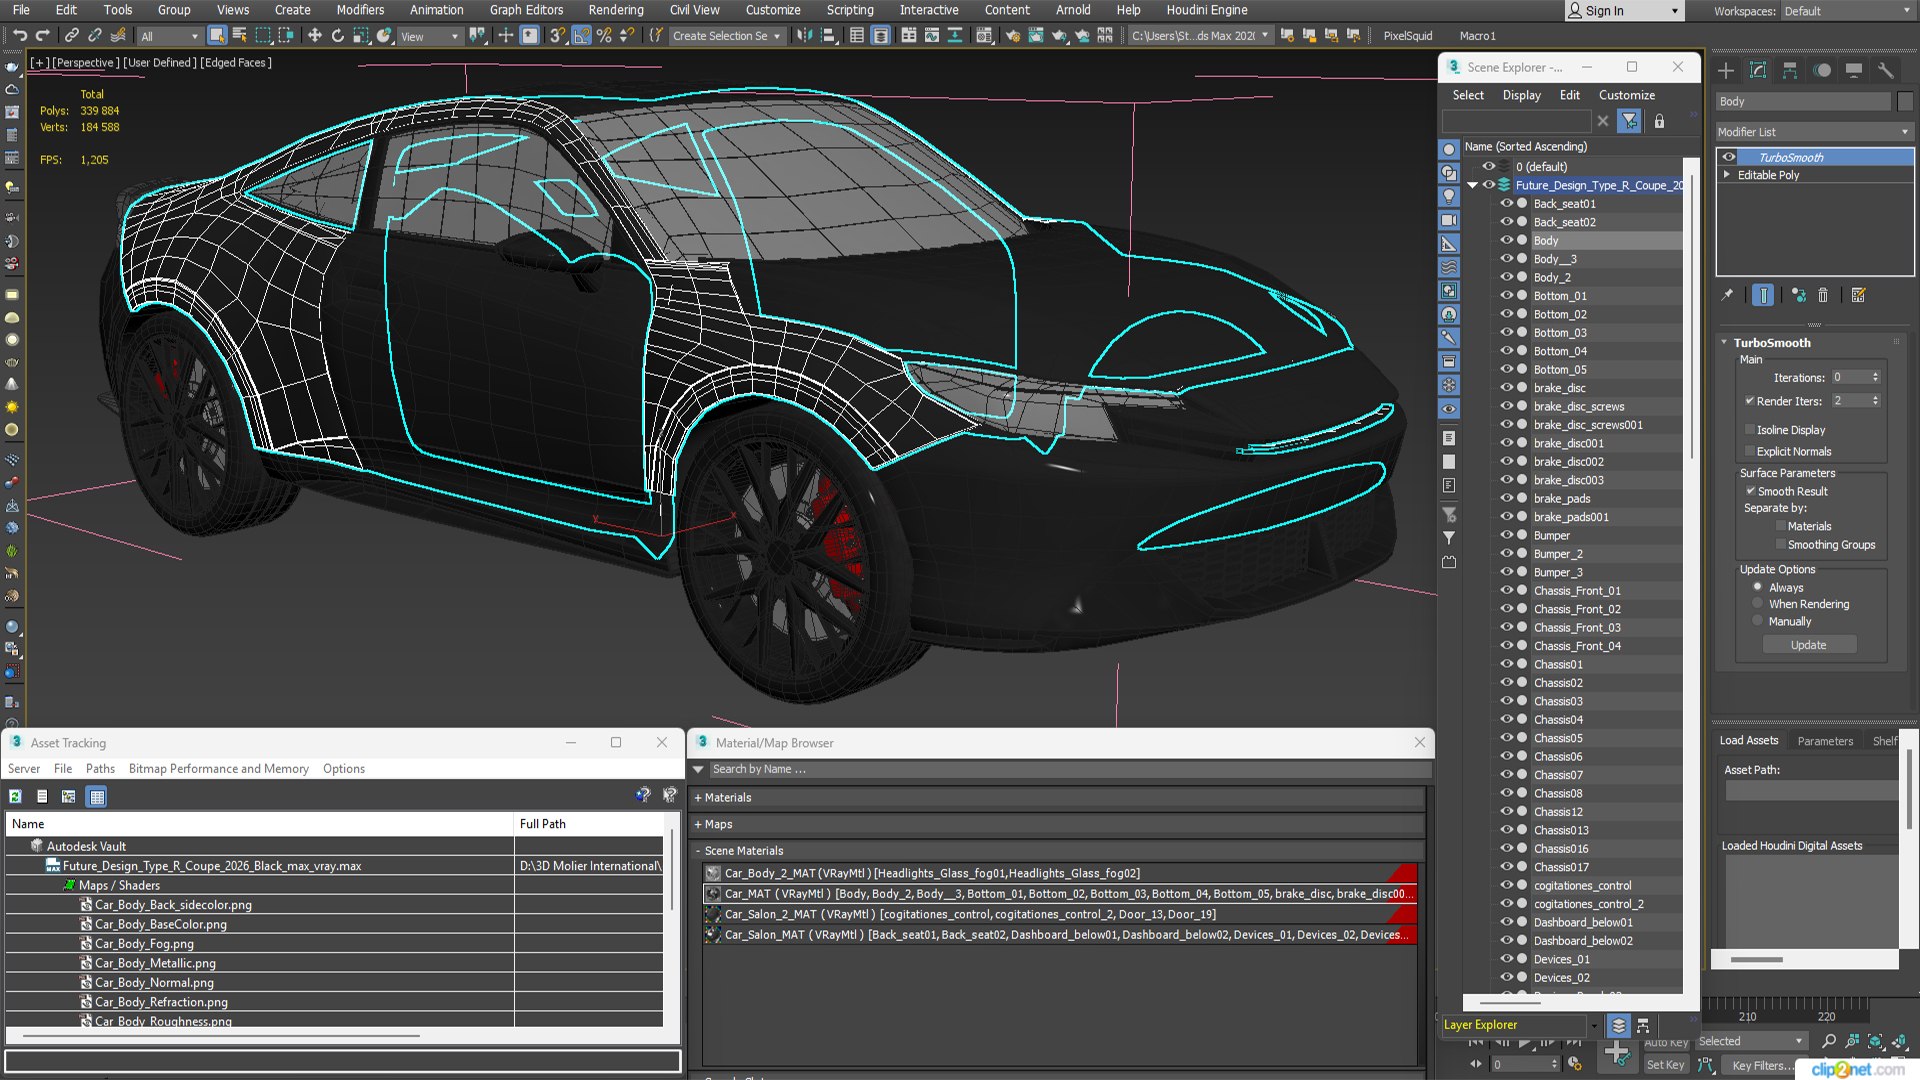Toggle Percent Snap in main toolbar
The width and height of the screenshot is (1920, 1080).
pyautogui.click(x=604, y=36)
